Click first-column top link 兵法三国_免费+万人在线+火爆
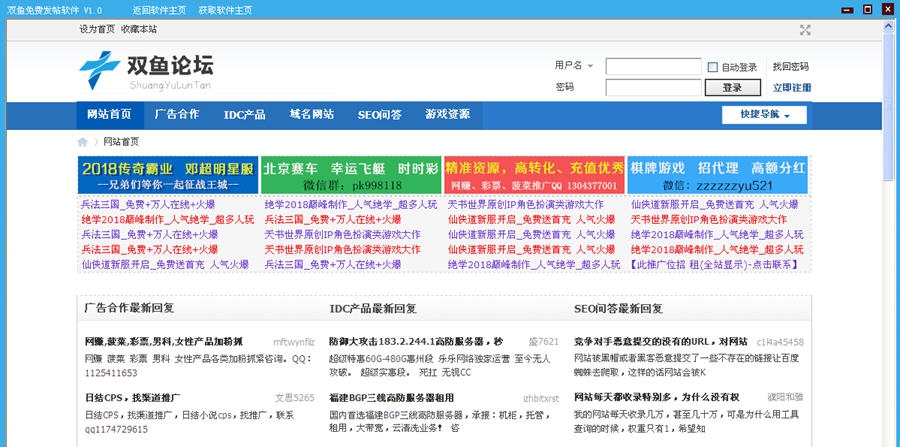900x447 pixels. [x=149, y=204]
